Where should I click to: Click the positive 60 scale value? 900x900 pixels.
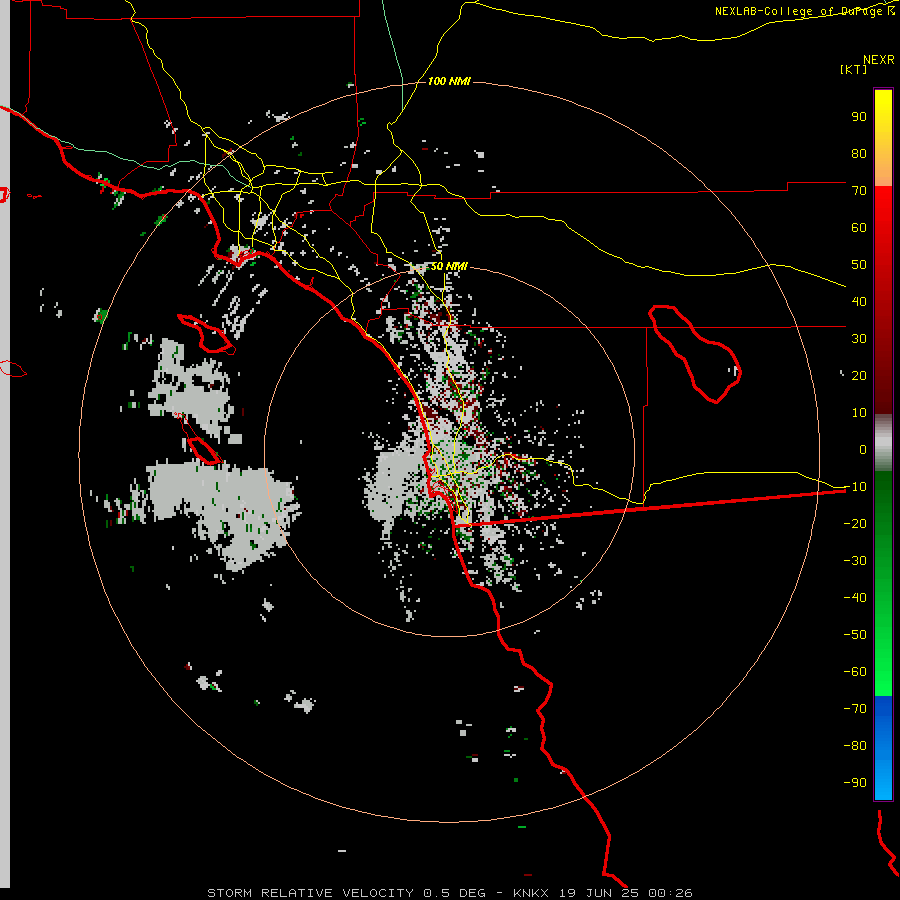coord(859,227)
